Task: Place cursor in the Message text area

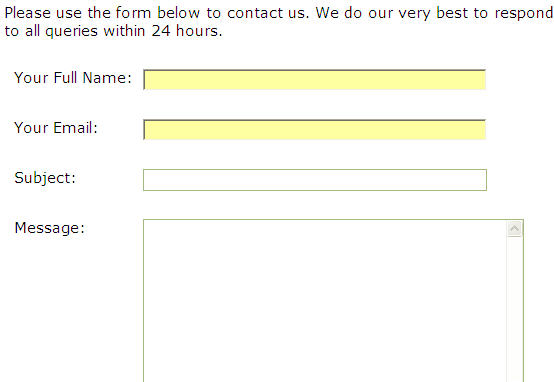Action: click(324, 300)
